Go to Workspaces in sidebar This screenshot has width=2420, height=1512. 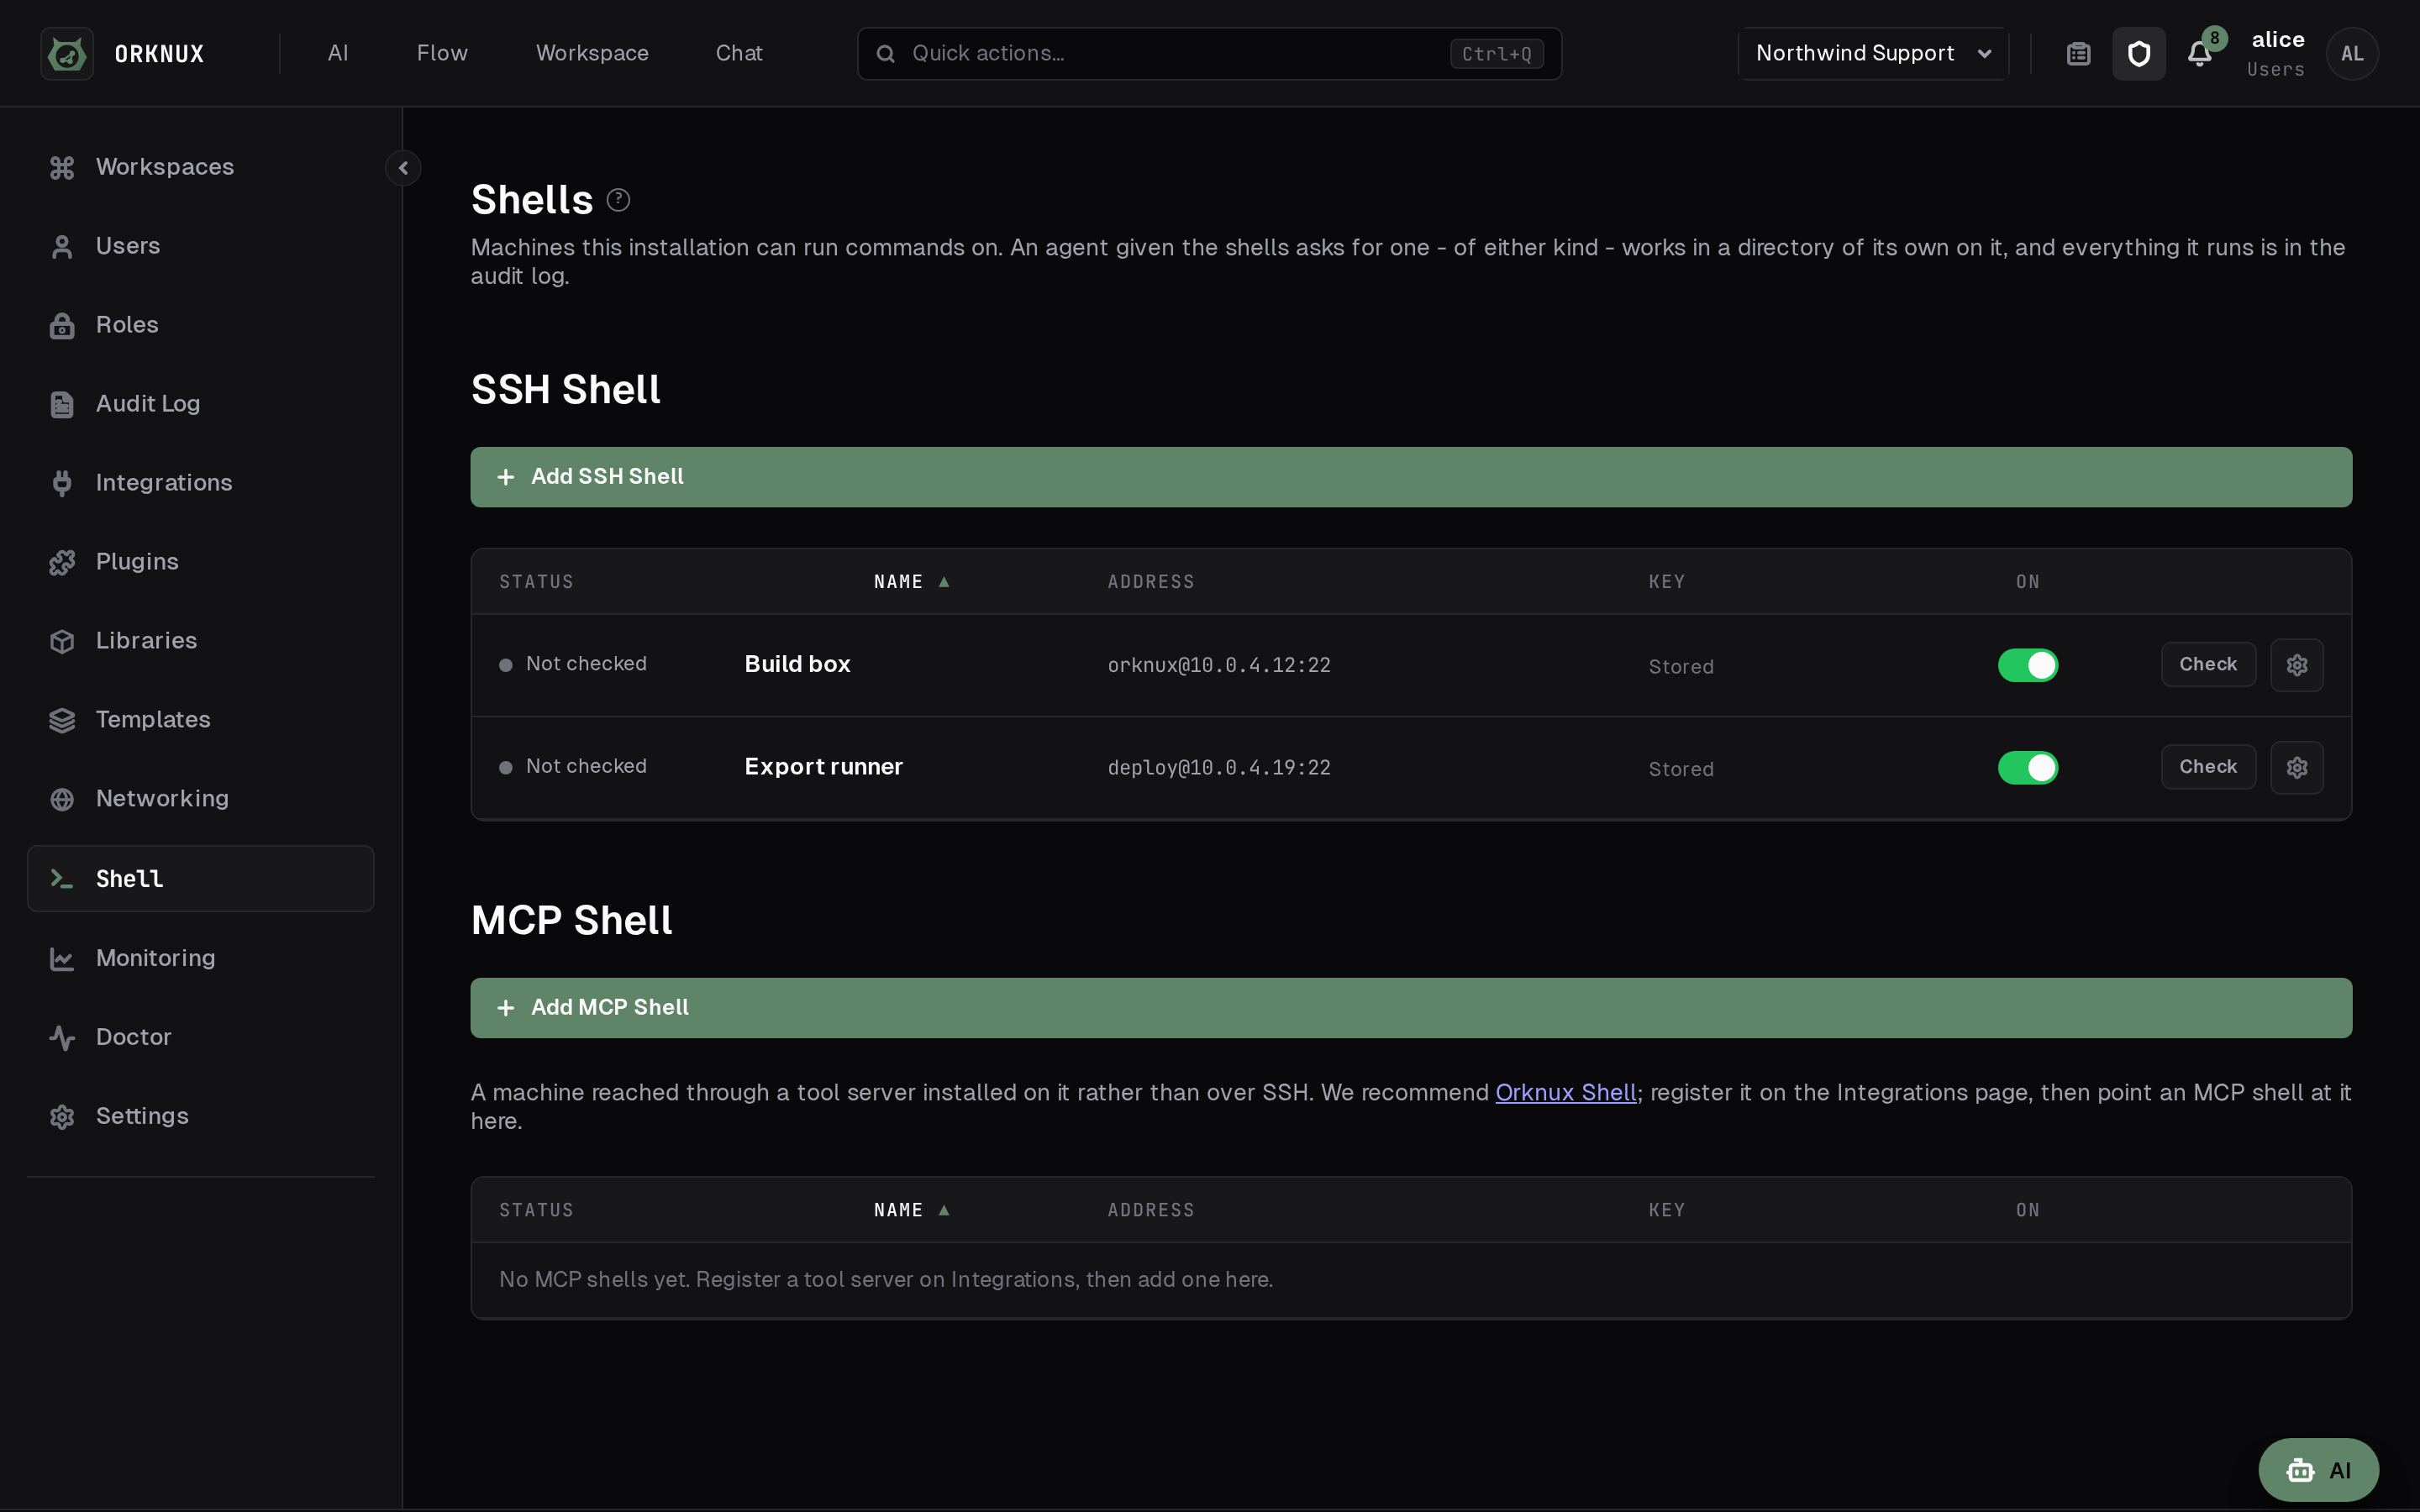pyautogui.click(x=200, y=167)
